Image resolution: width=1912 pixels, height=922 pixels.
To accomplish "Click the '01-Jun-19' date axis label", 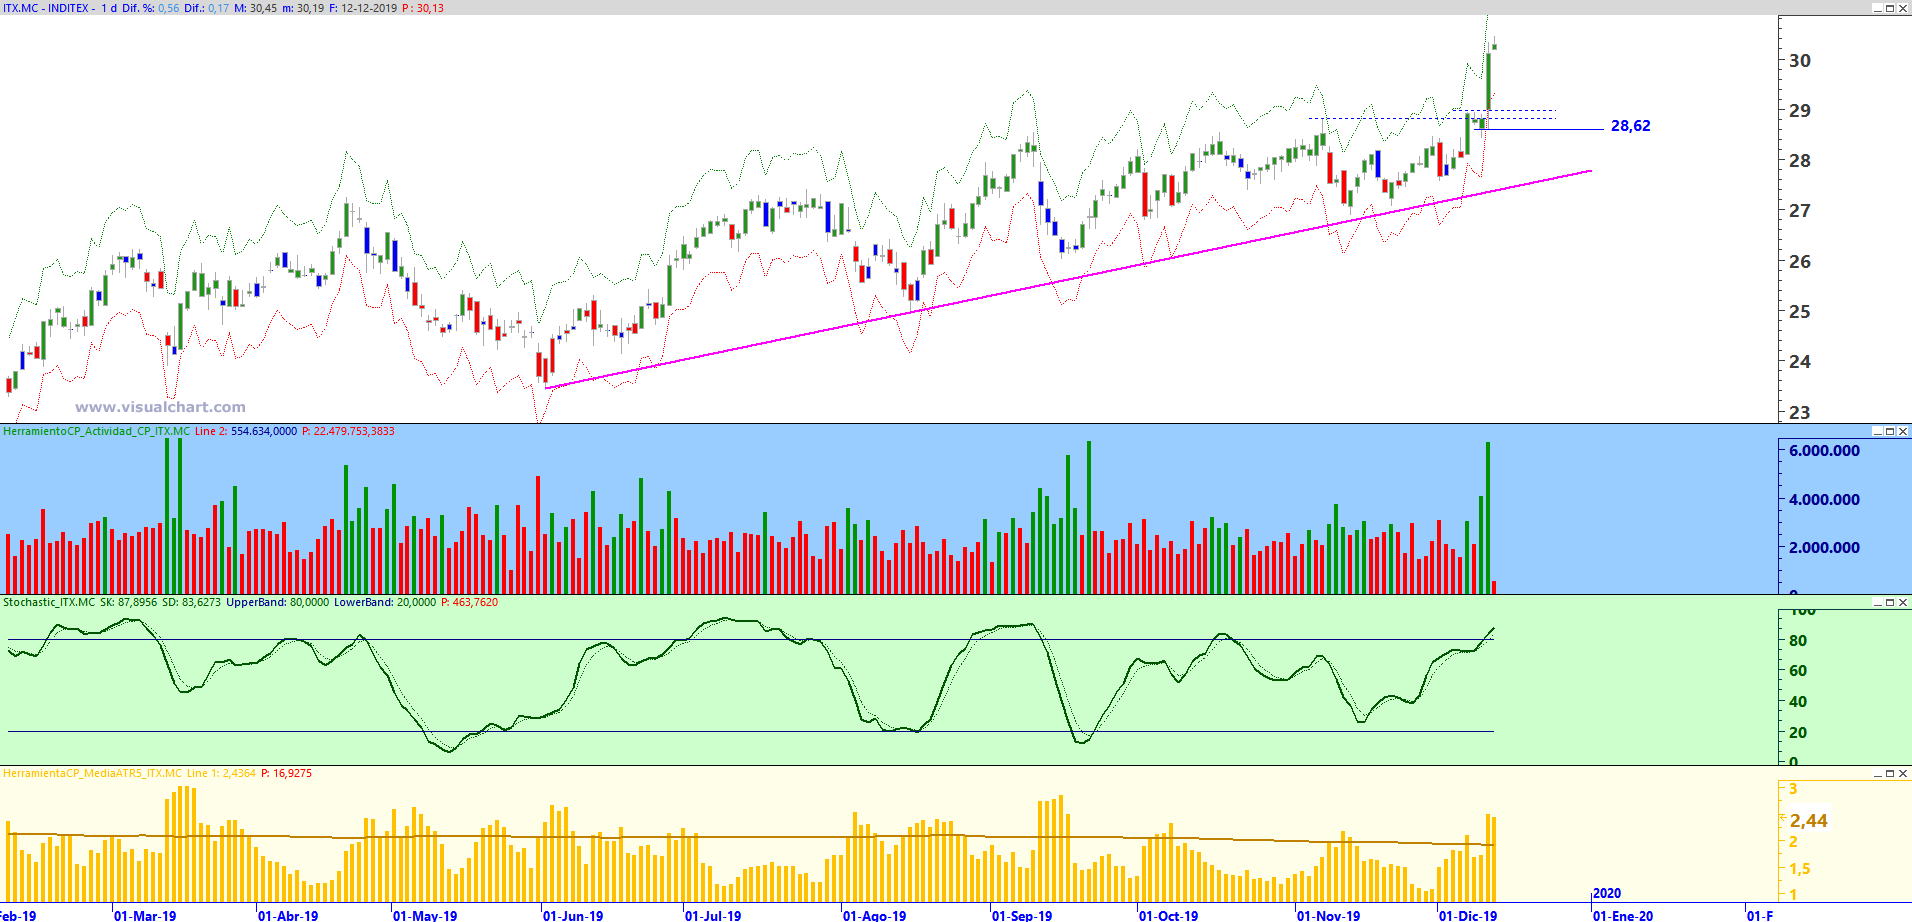I will point(573,915).
